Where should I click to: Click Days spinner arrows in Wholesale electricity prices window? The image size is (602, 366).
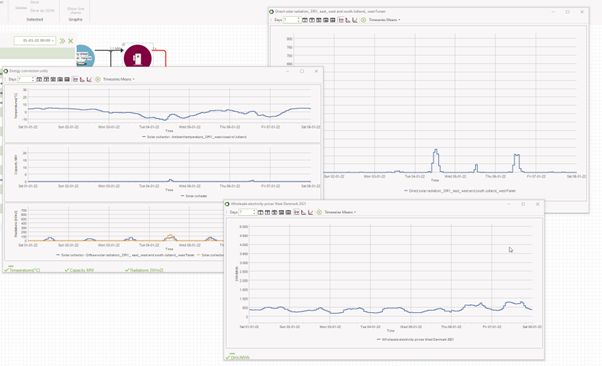(254, 212)
